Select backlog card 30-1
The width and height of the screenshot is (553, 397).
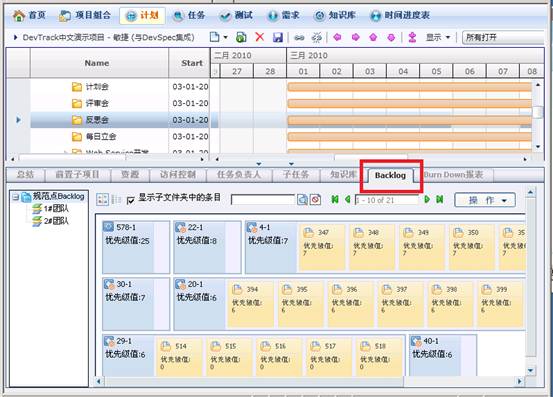pos(136,304)
